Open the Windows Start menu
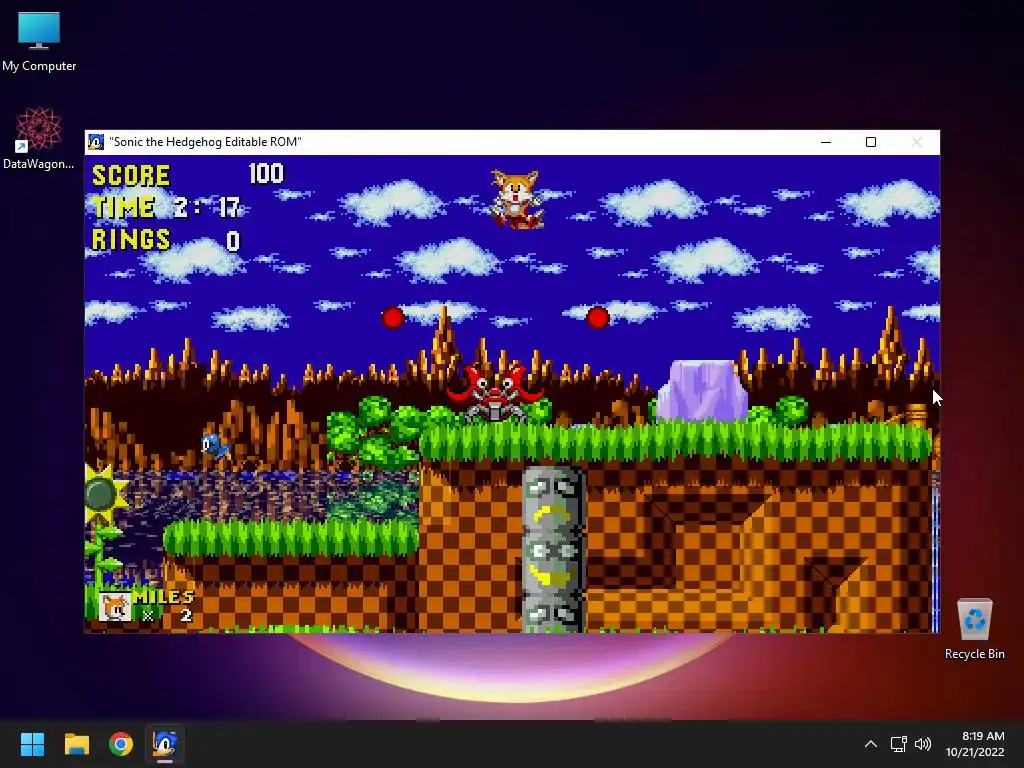 pos(32,744)
